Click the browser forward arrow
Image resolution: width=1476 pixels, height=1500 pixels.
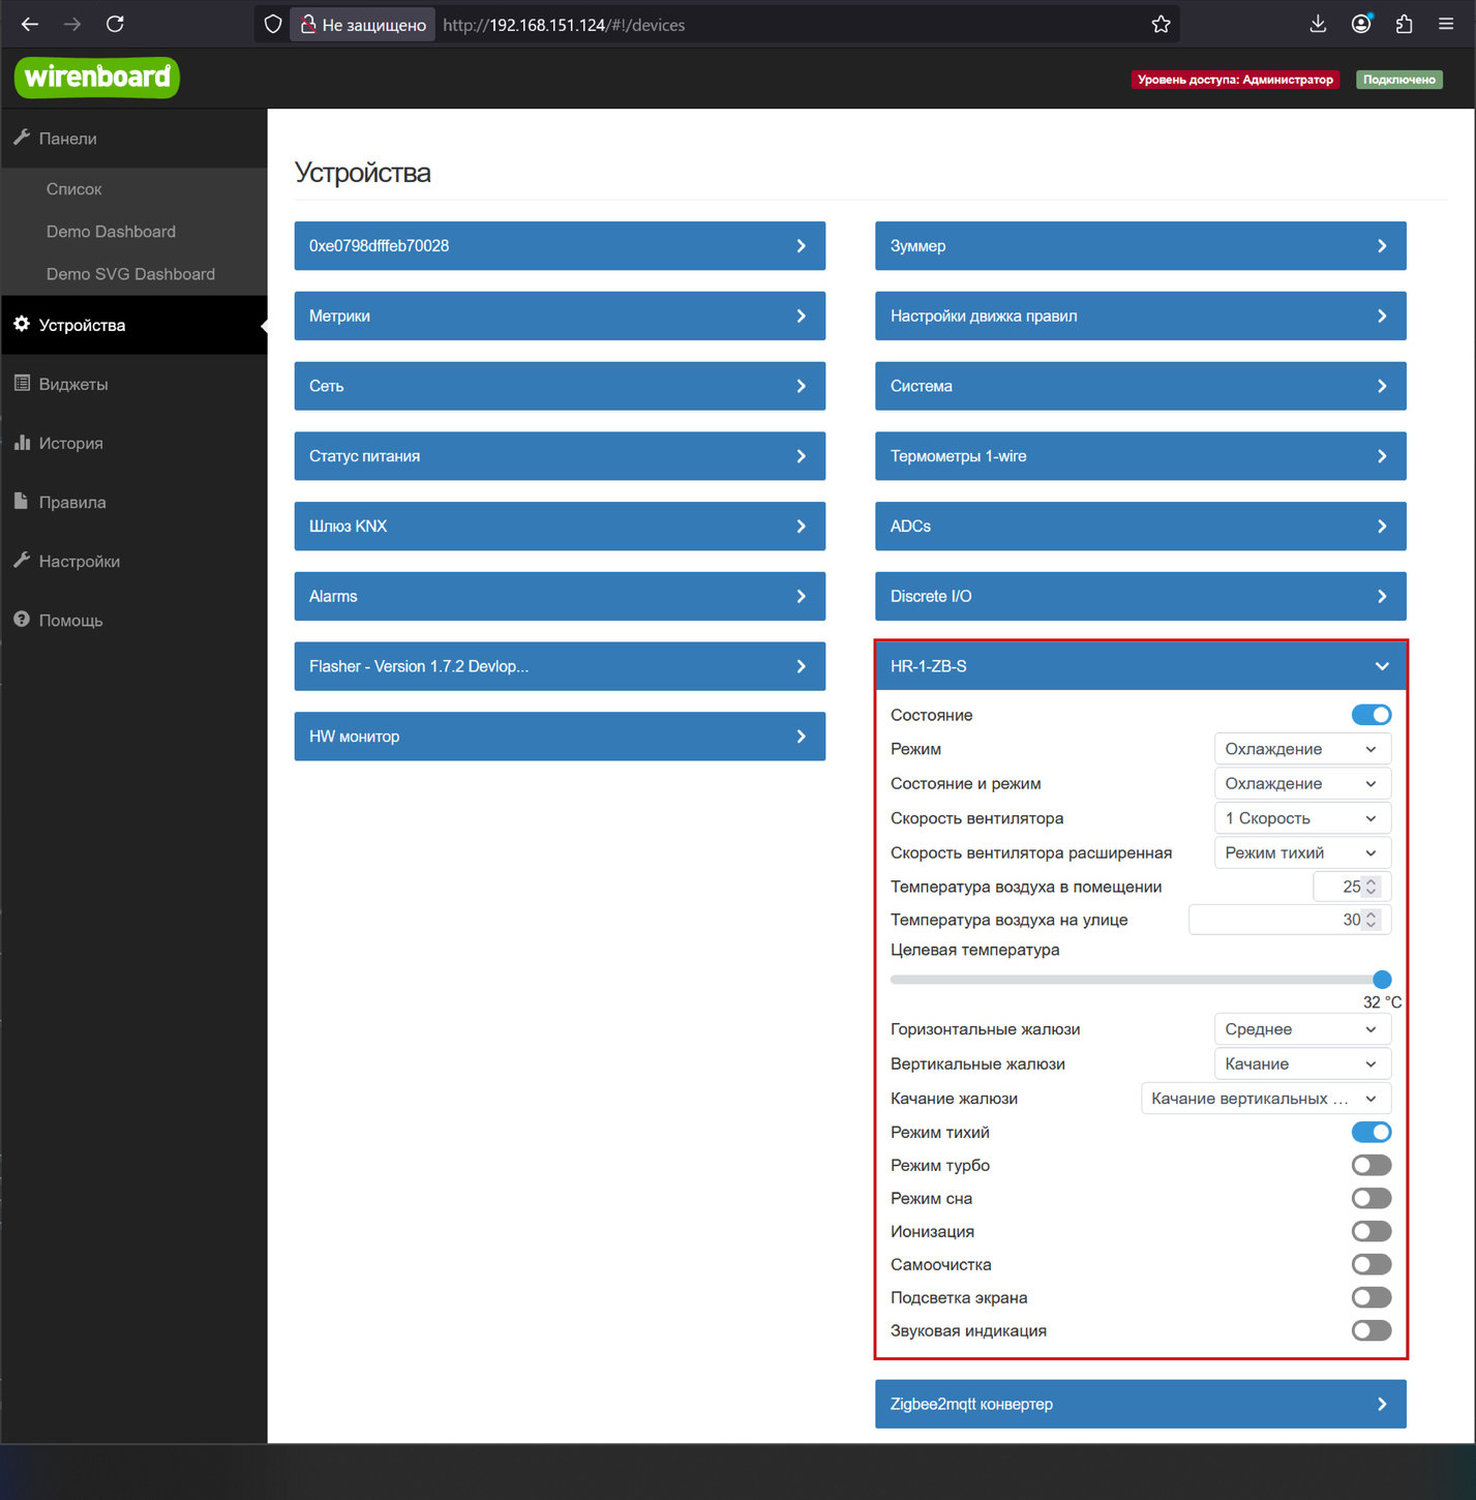[72, 24]
